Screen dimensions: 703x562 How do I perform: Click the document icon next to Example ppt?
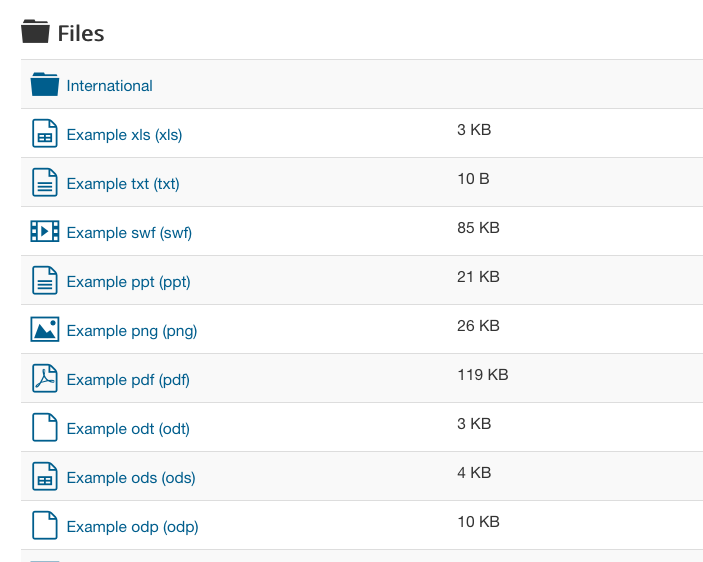[45, 280]
